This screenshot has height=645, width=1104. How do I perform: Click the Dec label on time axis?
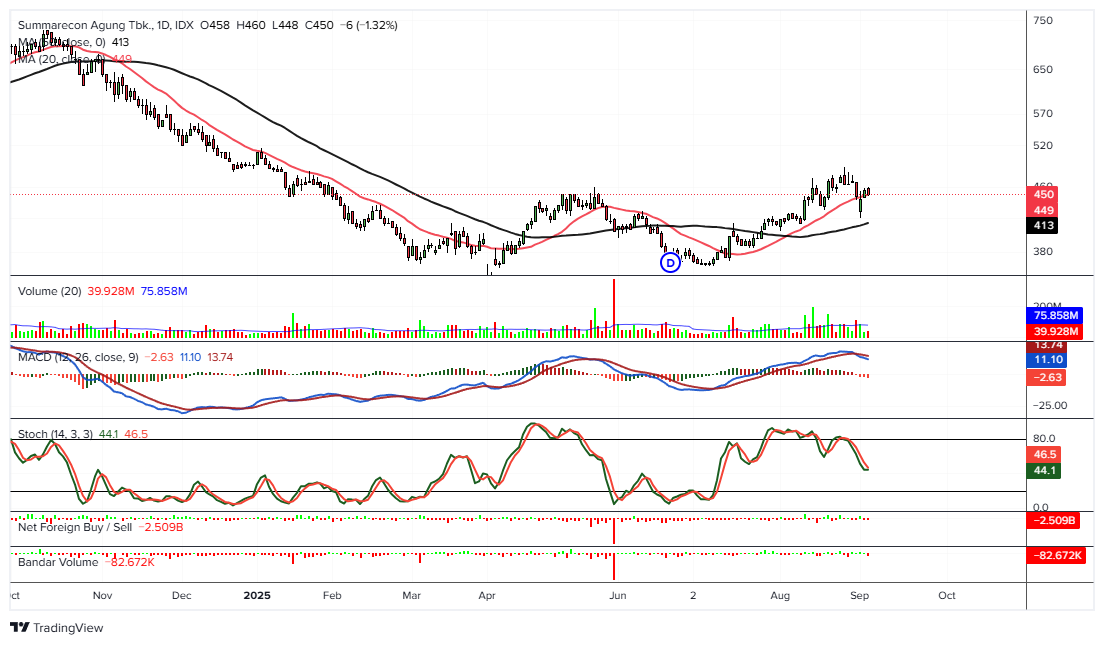pyautogui.click(x=182, y=595)
